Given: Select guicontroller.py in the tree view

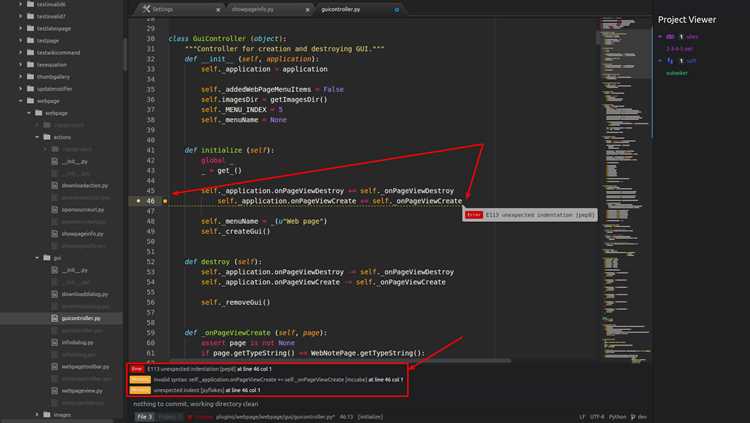Looking at the screenshot, I should point(81,318).
